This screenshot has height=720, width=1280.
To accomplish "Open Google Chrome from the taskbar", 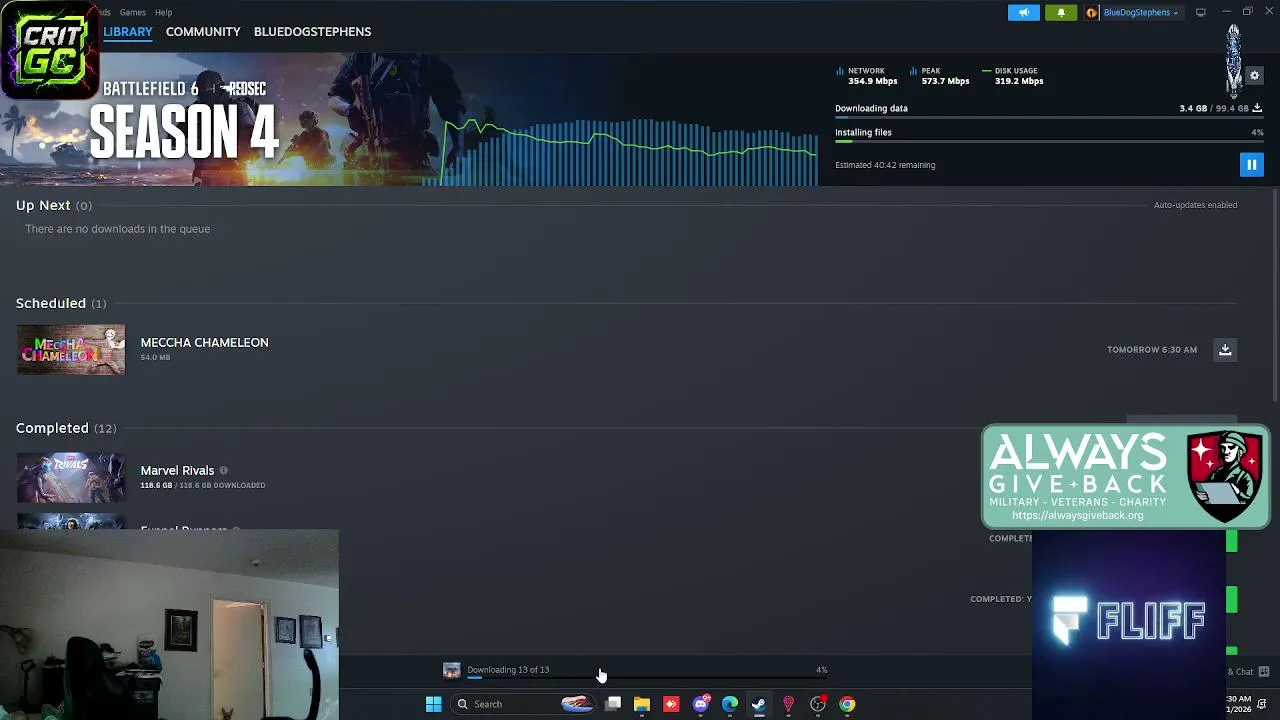I will [x=847, y=704].
